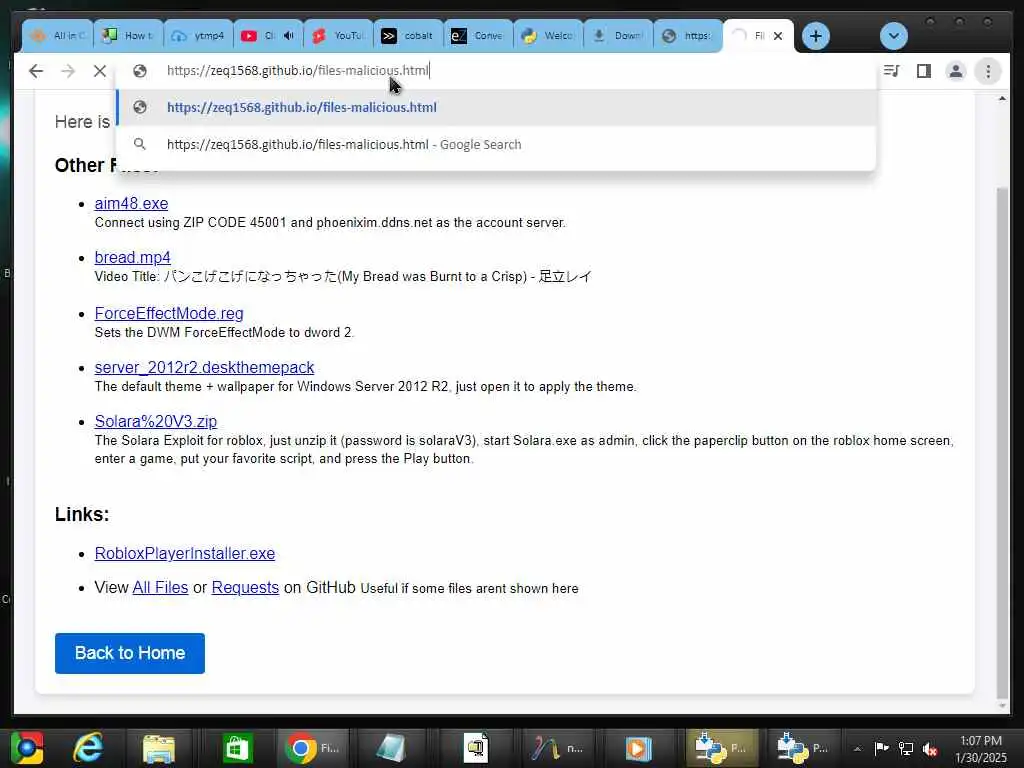1024x768 pixels.
Task: Open the ForceEffectMode.reg link
Action: pyautogui.click(x=169, y=313)
